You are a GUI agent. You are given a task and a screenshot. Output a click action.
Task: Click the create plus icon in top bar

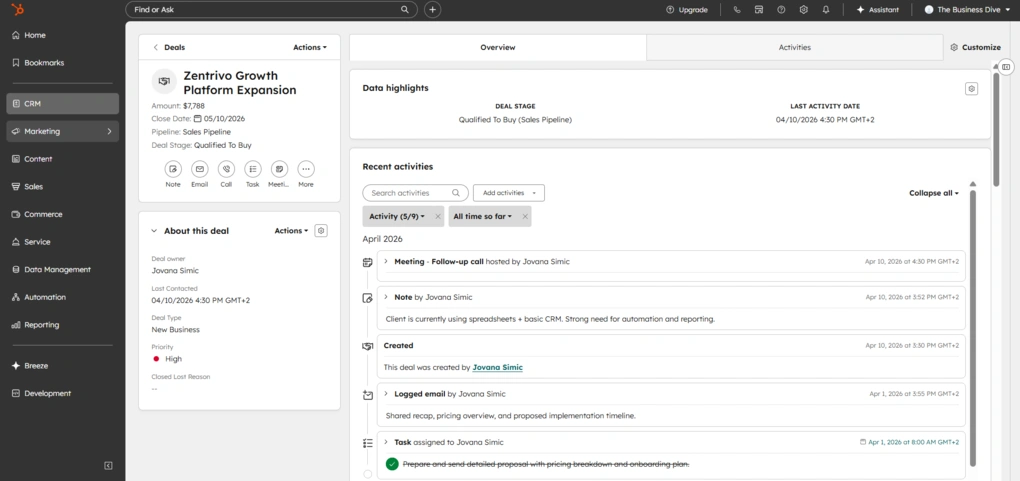coord(432,10)
